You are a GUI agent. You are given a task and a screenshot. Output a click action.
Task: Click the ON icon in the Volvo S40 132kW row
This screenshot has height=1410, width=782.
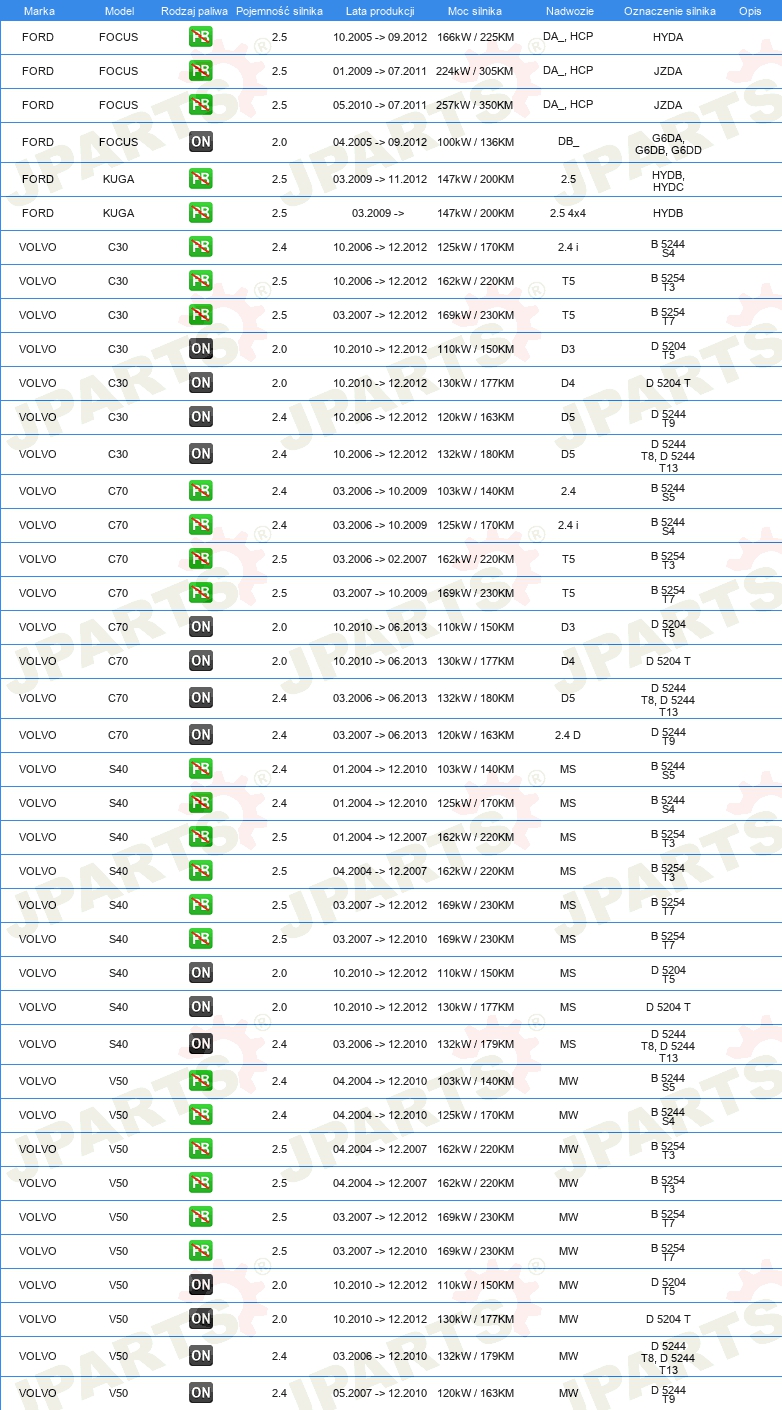tap(201, 1044)
